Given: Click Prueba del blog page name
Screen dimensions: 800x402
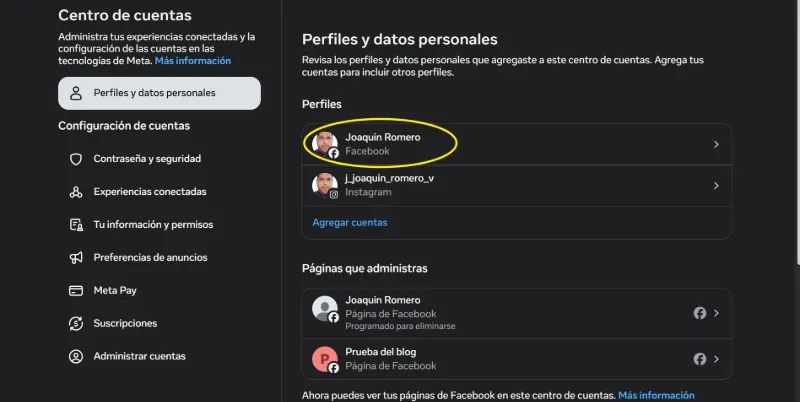Looking at the screenshot, I should coord(381,352).
